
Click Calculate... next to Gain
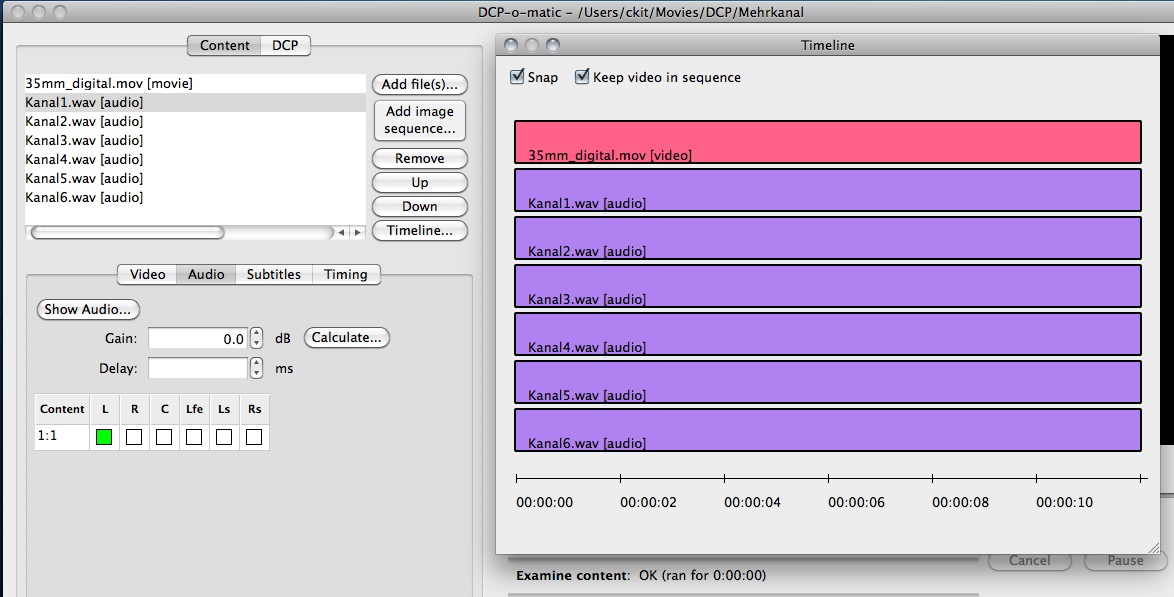click(x=346, y=338)
